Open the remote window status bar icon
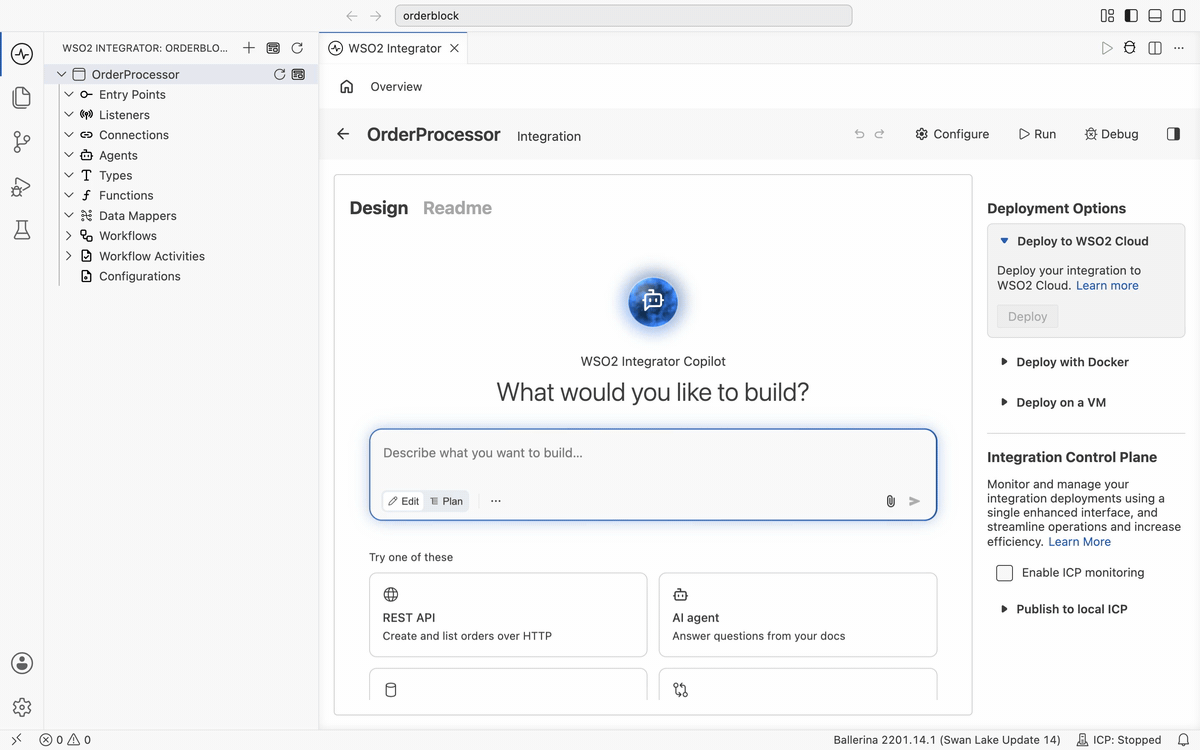The image size is (1200, 750). (x=17, y=740)
